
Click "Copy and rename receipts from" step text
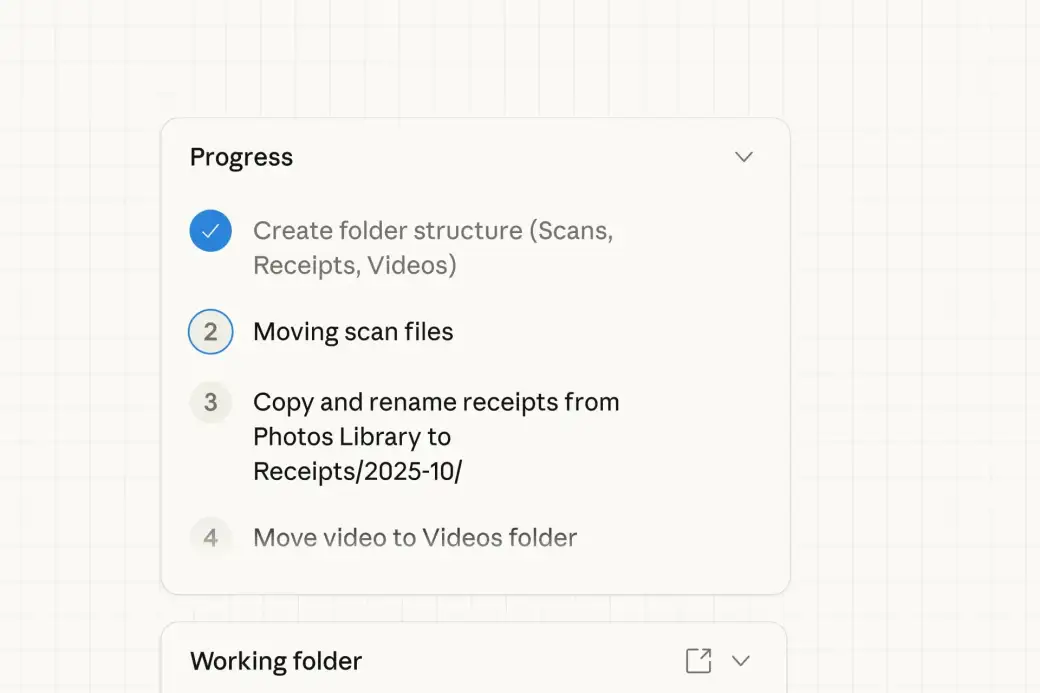[x=436, y=402]
